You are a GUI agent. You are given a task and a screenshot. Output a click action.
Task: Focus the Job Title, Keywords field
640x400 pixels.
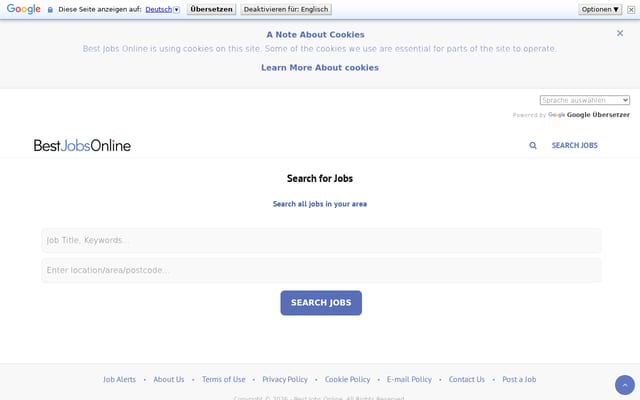click(321, 240)
